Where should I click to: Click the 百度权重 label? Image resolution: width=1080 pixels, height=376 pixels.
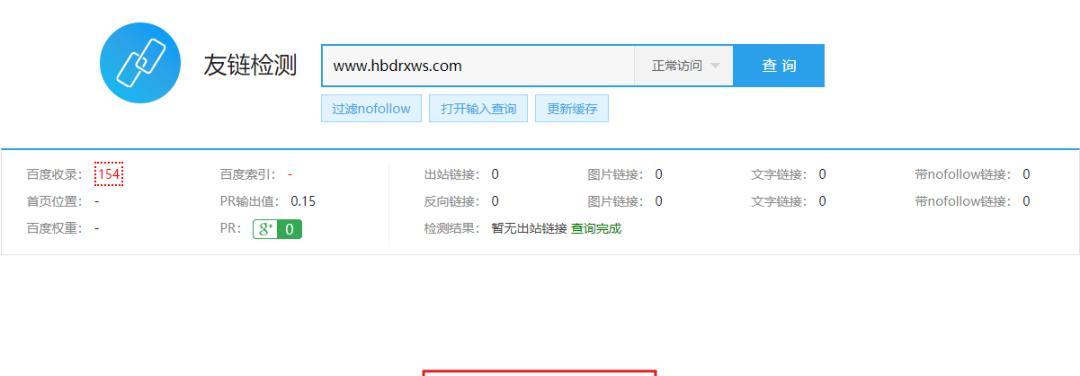tap(54, 229)
